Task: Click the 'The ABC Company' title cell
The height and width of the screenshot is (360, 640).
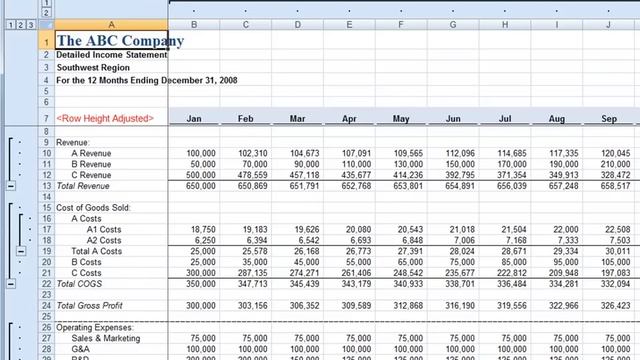Action: [111, 40]
